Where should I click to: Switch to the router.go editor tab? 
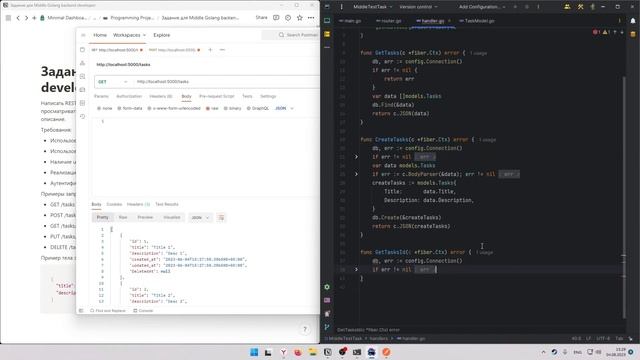point(388,21)
